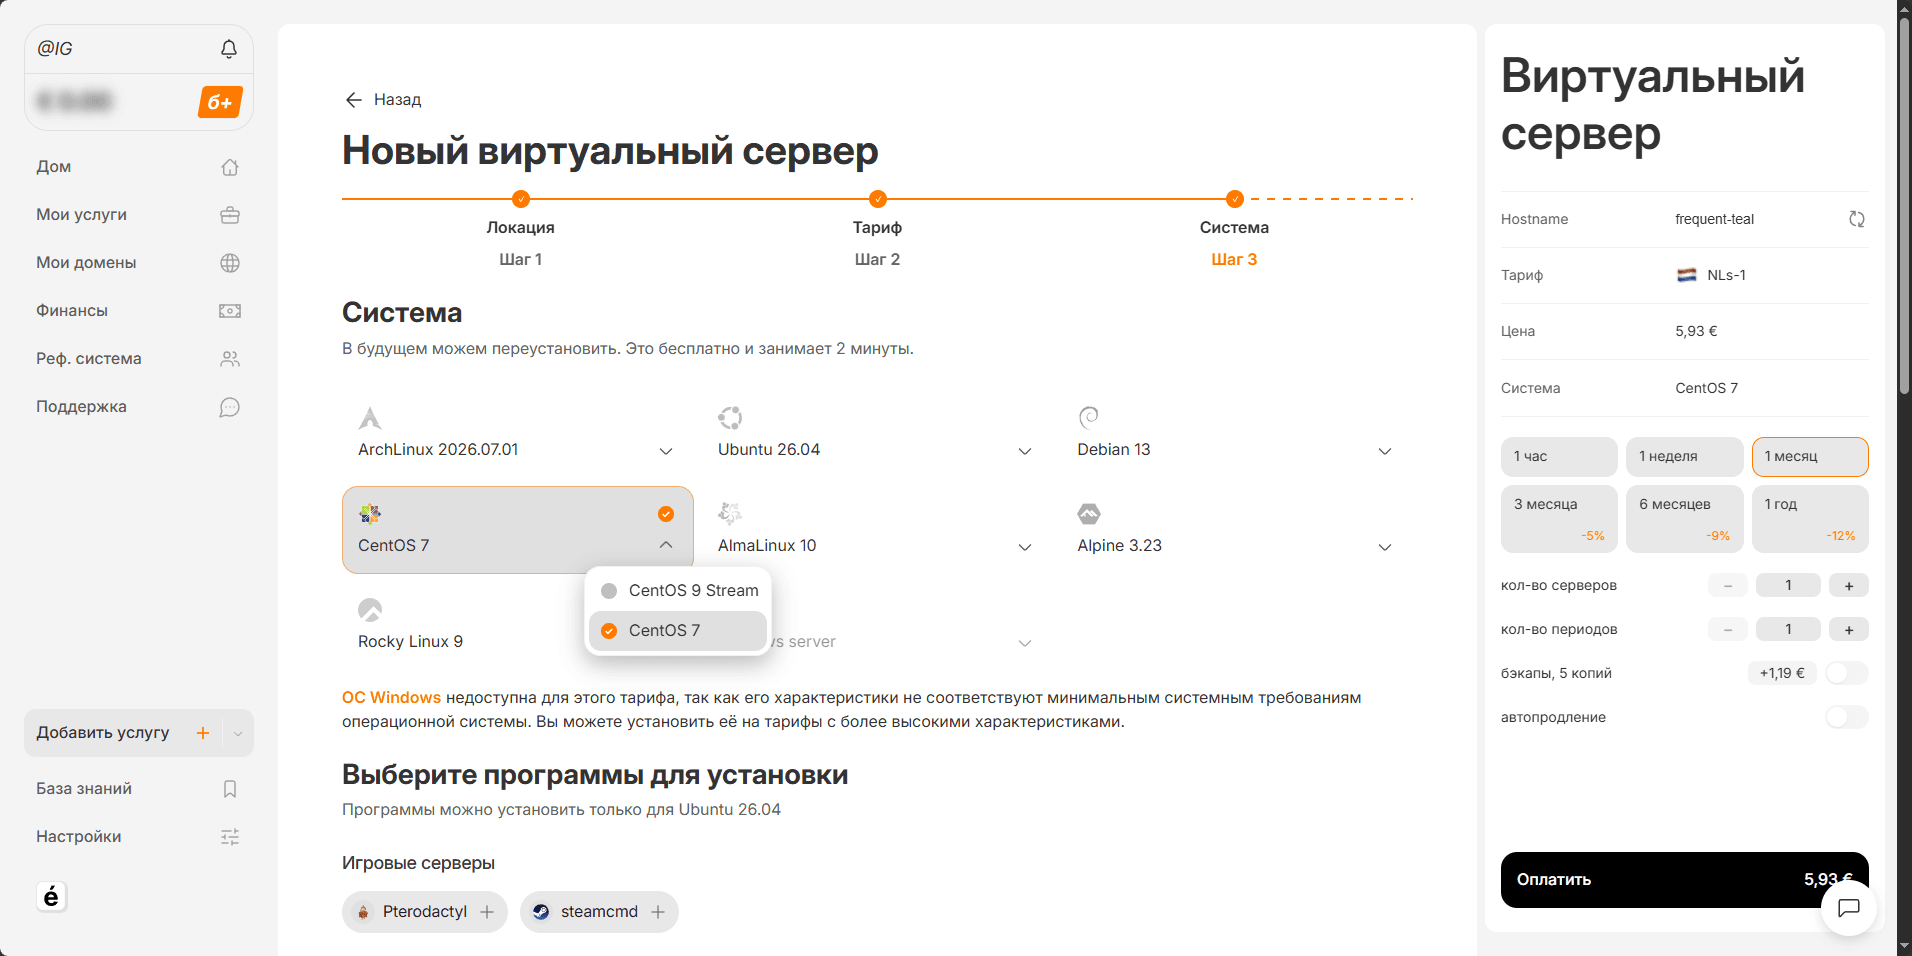Click the Netherlands flag next to NLs-1
The width and height of the screenshot is (1912, 956).
point(1687,275)
